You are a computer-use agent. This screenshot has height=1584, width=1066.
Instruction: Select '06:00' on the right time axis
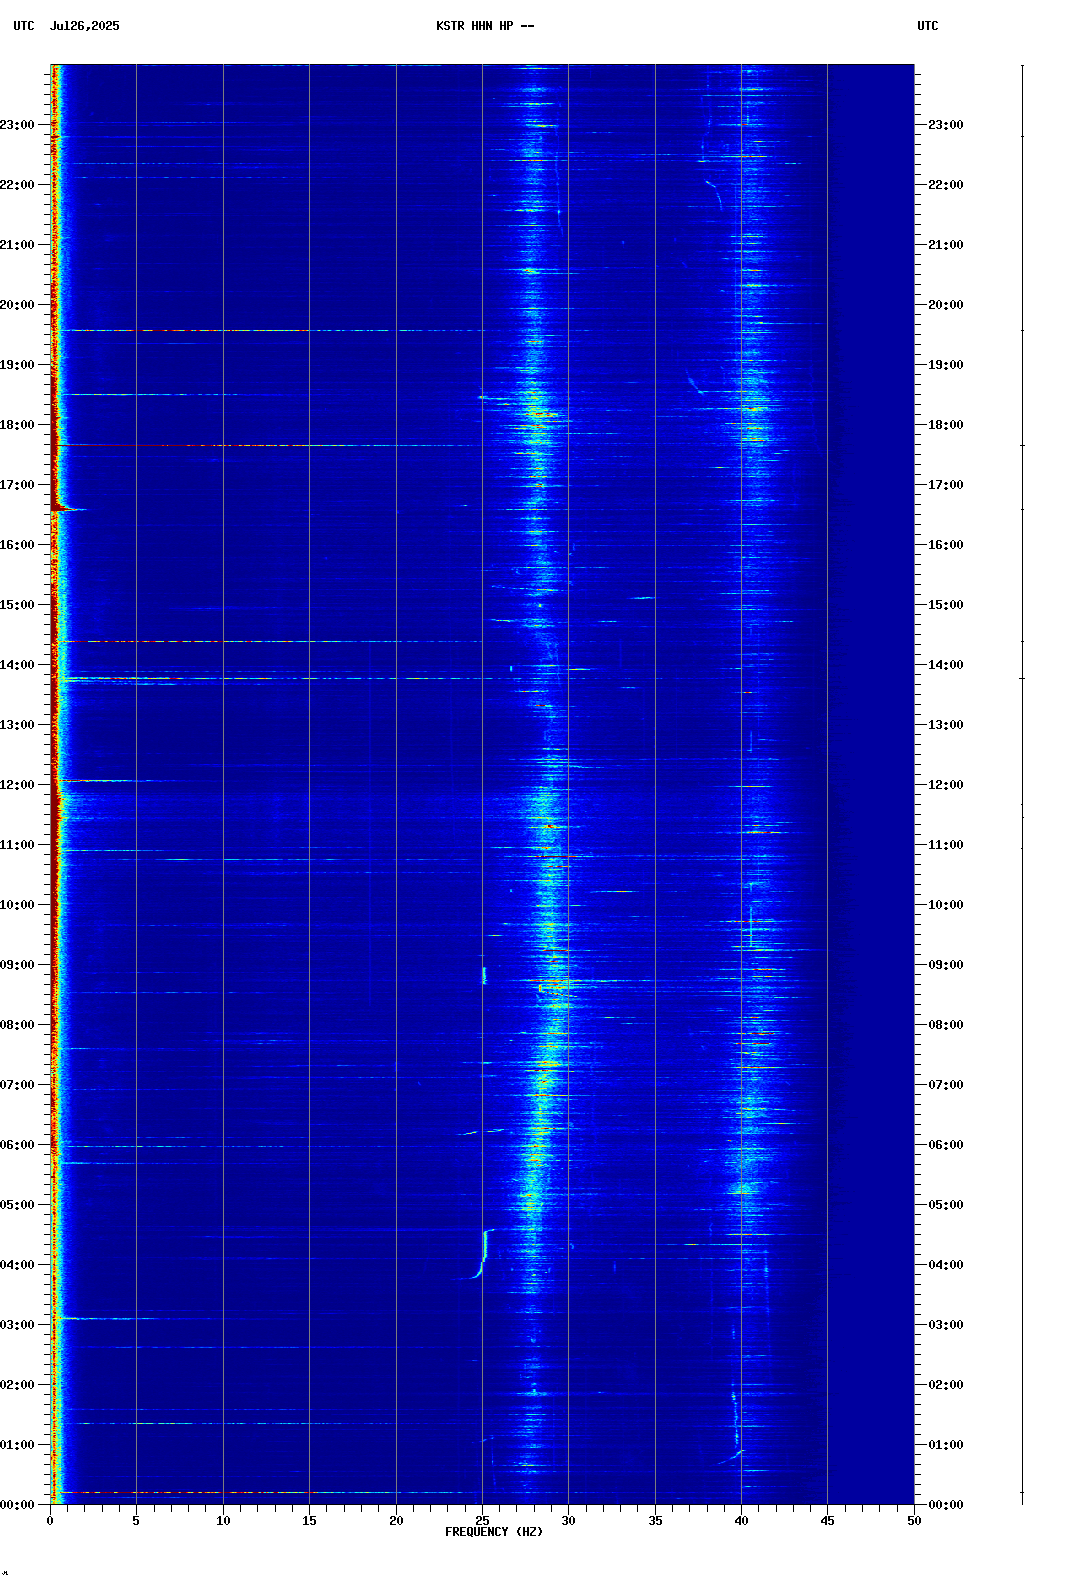[x=946, y=1145]
